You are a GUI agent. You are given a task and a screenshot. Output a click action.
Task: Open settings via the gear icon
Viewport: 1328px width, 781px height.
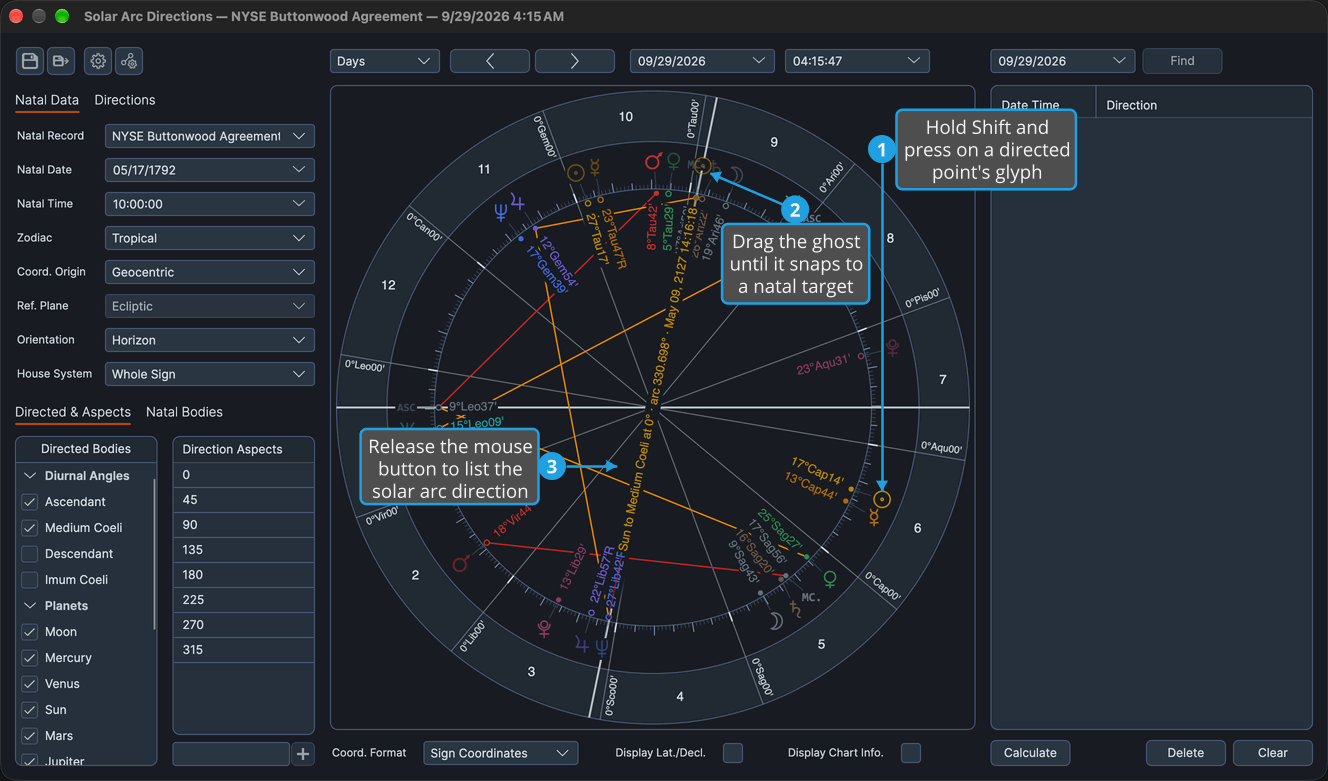98,61
